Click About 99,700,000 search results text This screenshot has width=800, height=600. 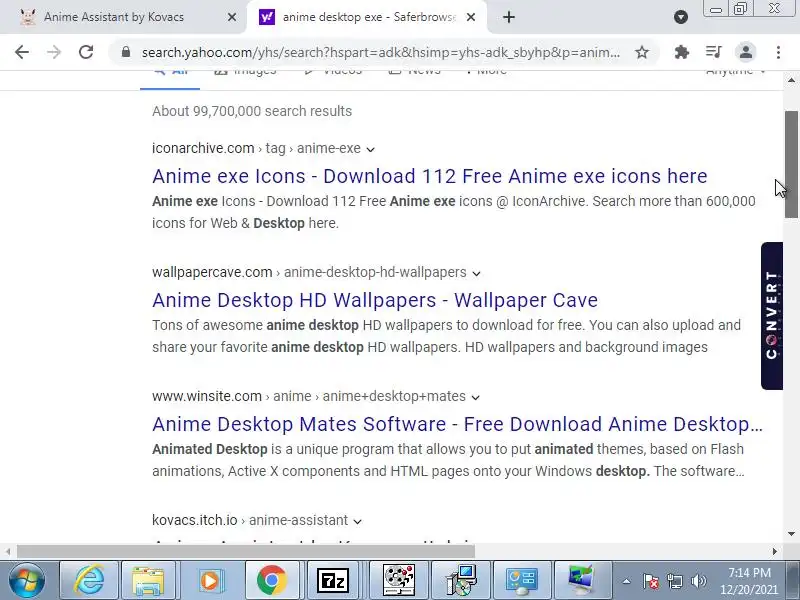click(252, 111)
